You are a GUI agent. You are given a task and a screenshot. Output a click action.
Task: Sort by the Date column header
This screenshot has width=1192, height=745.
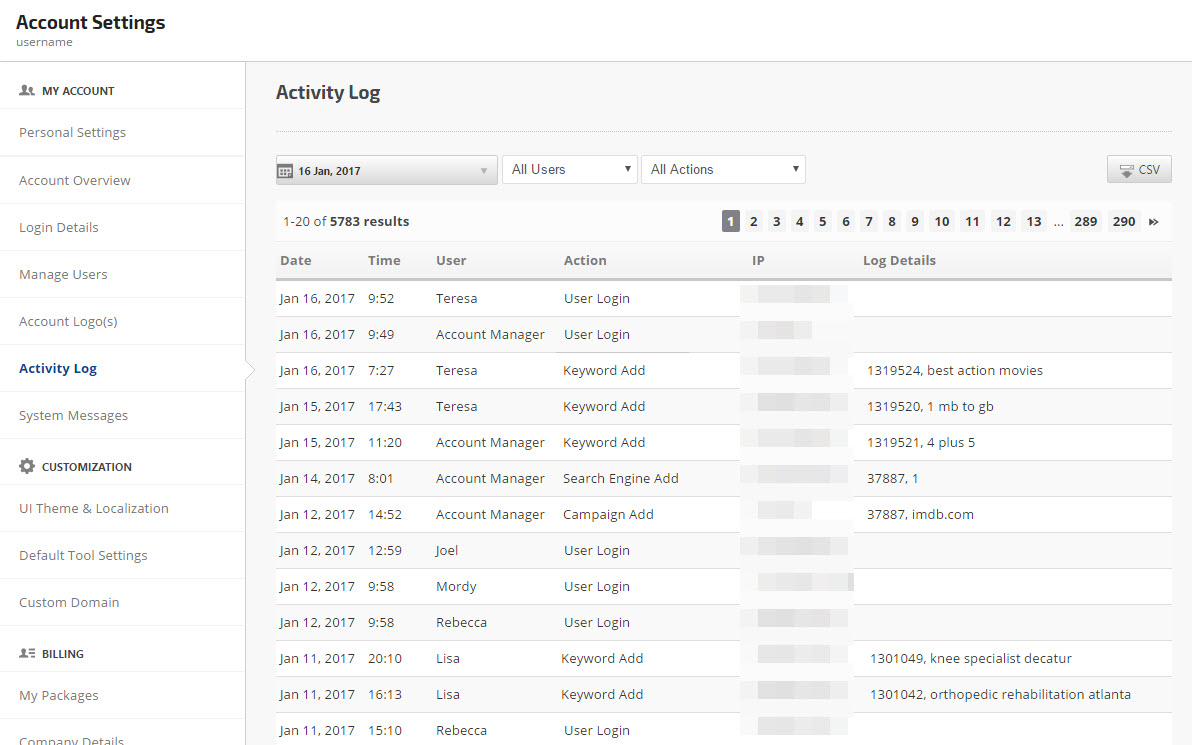point(295,261)
